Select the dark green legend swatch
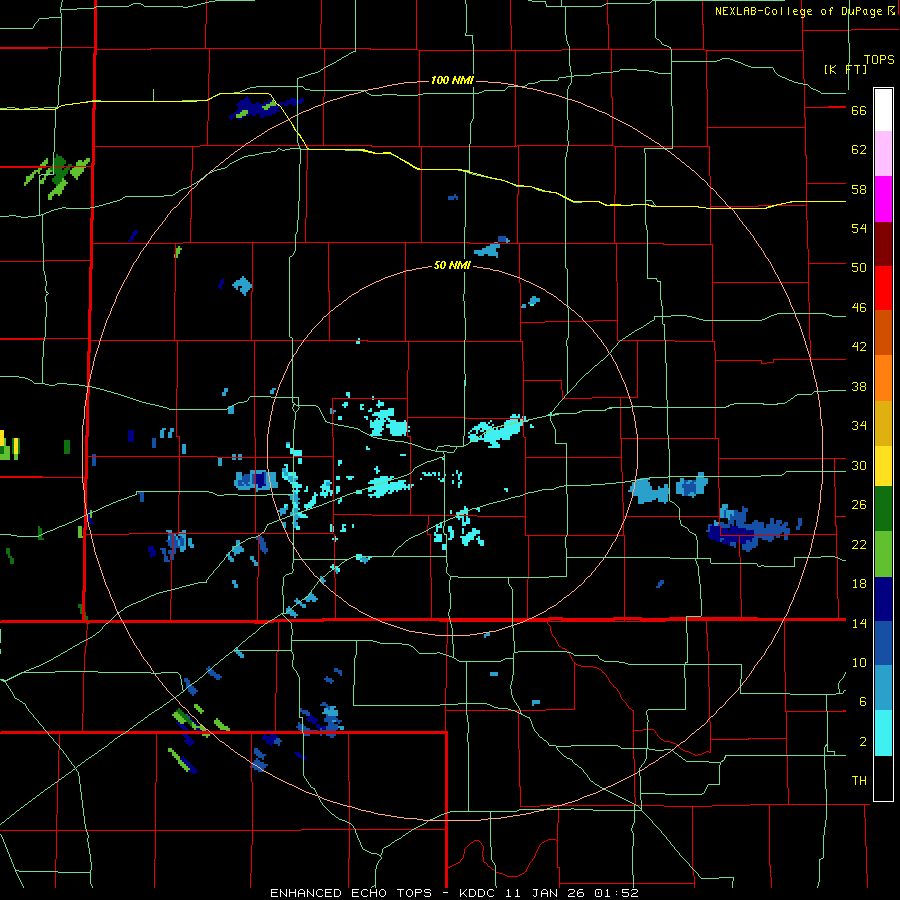The image size is (900, 900). pyautogui.click(x=883, y=508)
